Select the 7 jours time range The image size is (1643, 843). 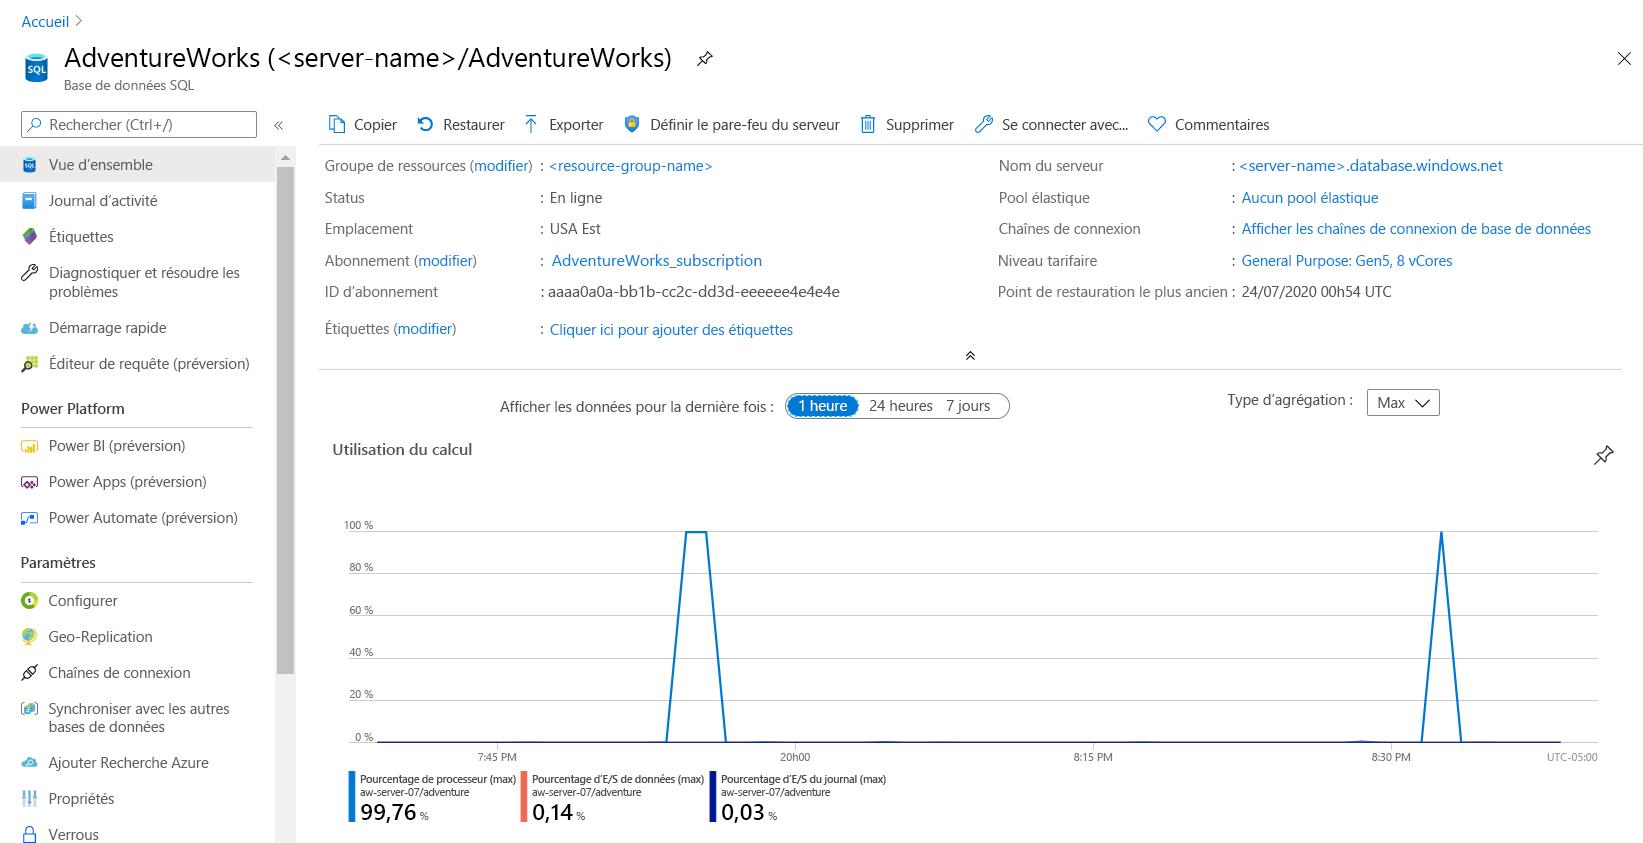(x=968, y=406)
